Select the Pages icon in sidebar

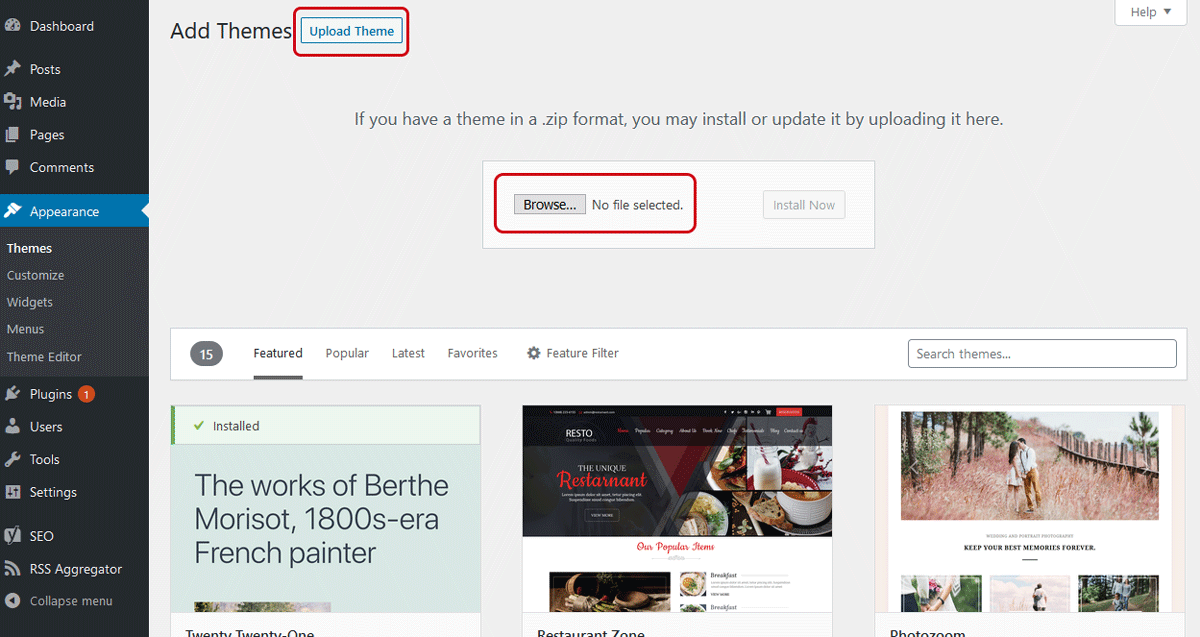click(13, 135)
